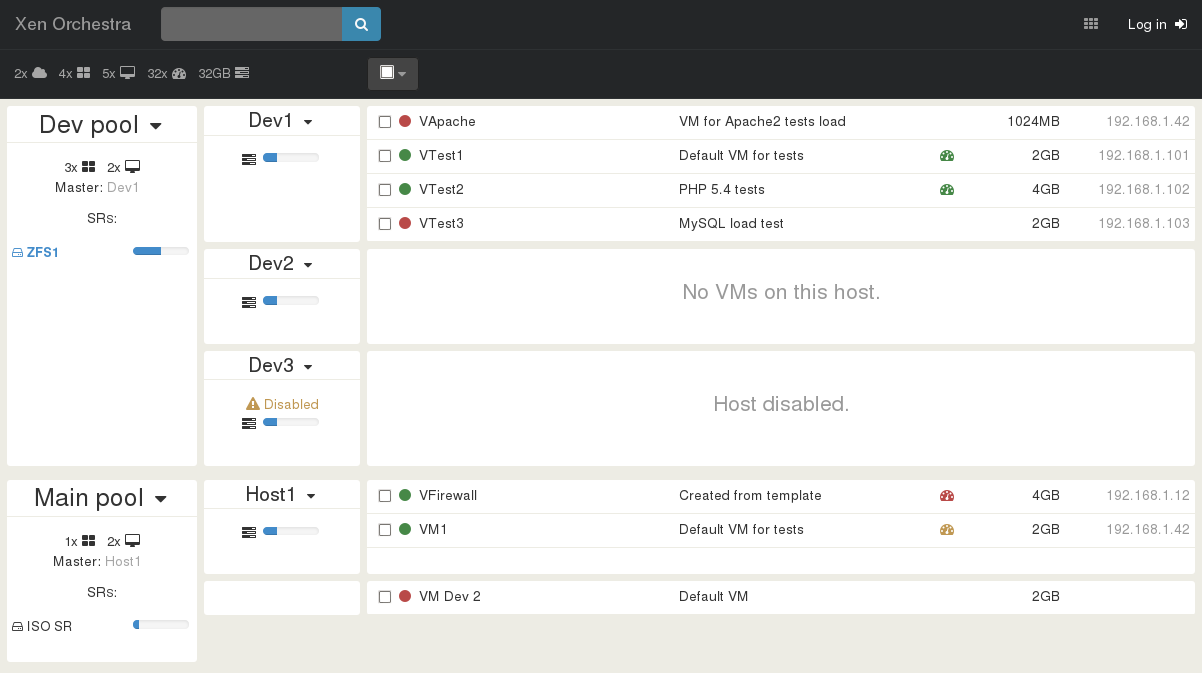
Task: Click the 4x hosts count icon
Action: [83, 73]
